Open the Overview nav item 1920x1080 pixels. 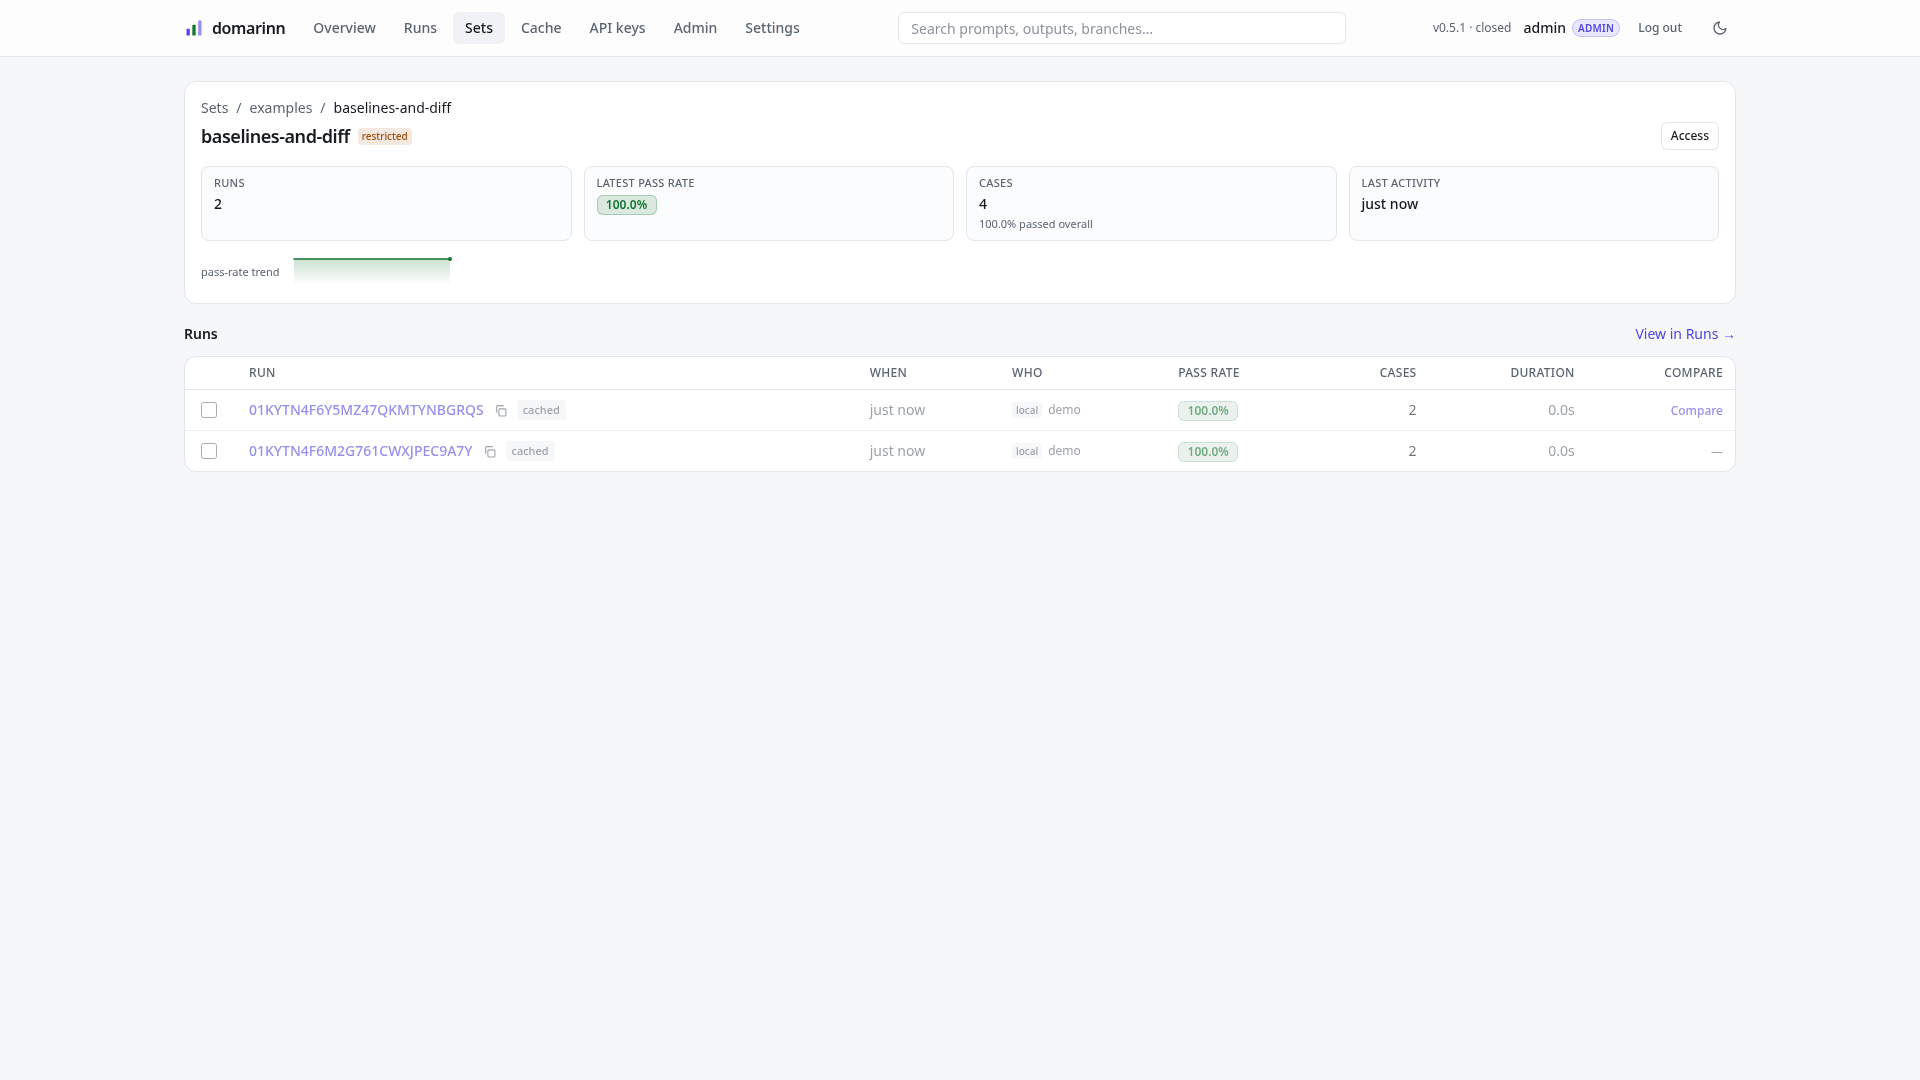click(344, 28)
